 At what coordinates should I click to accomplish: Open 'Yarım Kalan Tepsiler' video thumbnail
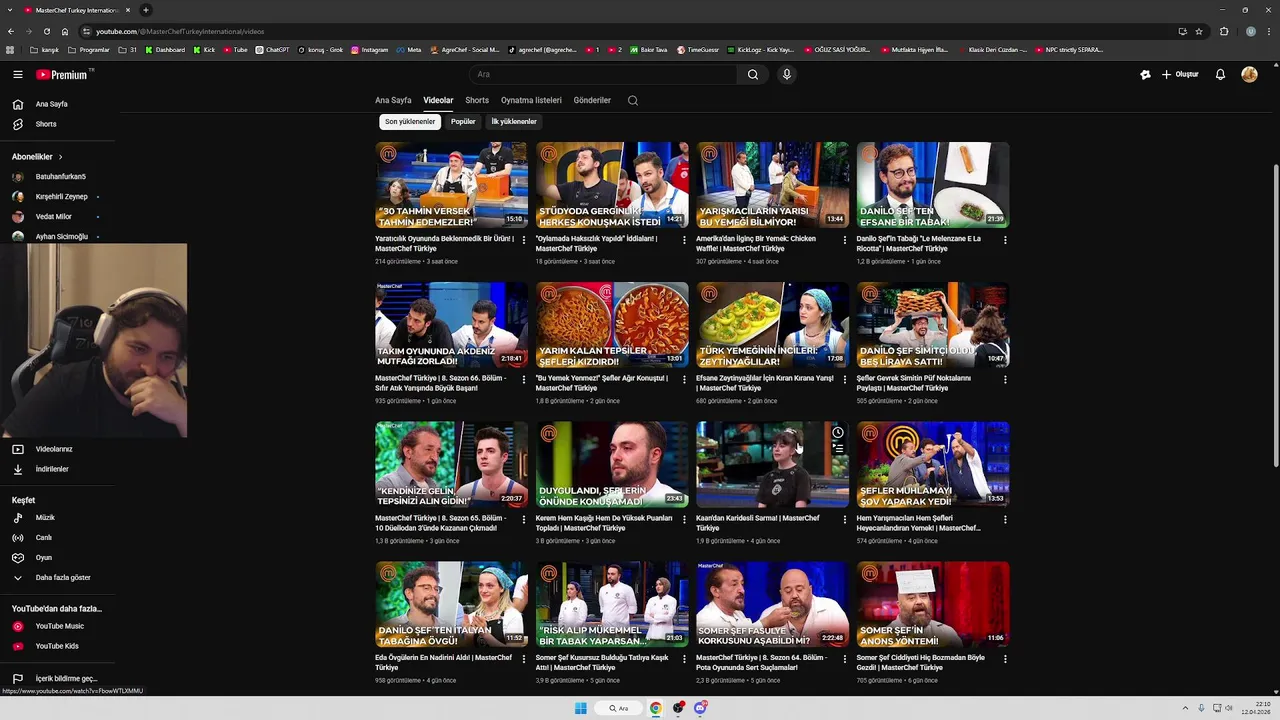[x=612, y=325]
